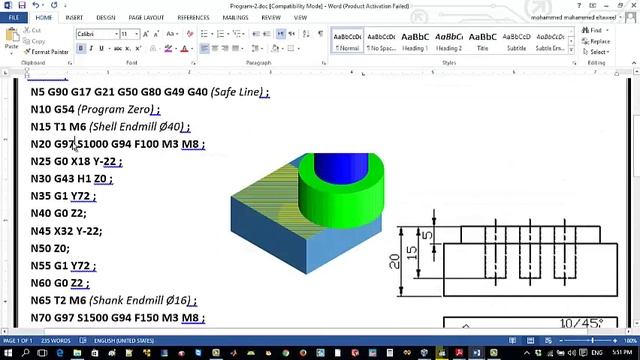Switch to the INSERT tab
The height and width of the screenshot is (360, 640).
click(74, 18)
